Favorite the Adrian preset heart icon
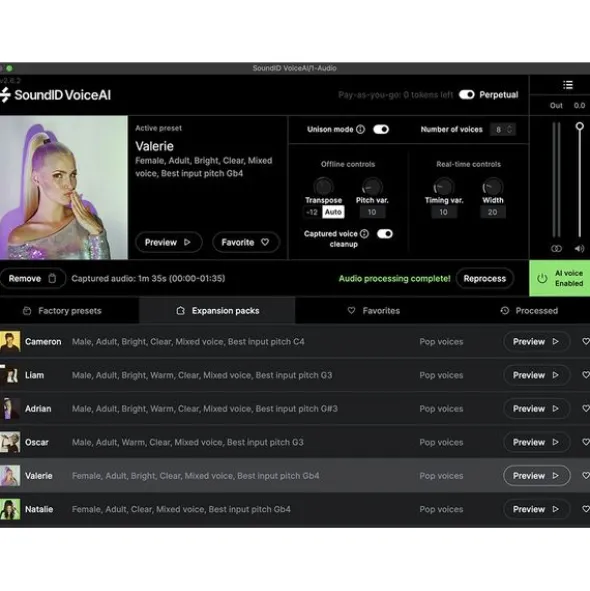 coord(585,409)
